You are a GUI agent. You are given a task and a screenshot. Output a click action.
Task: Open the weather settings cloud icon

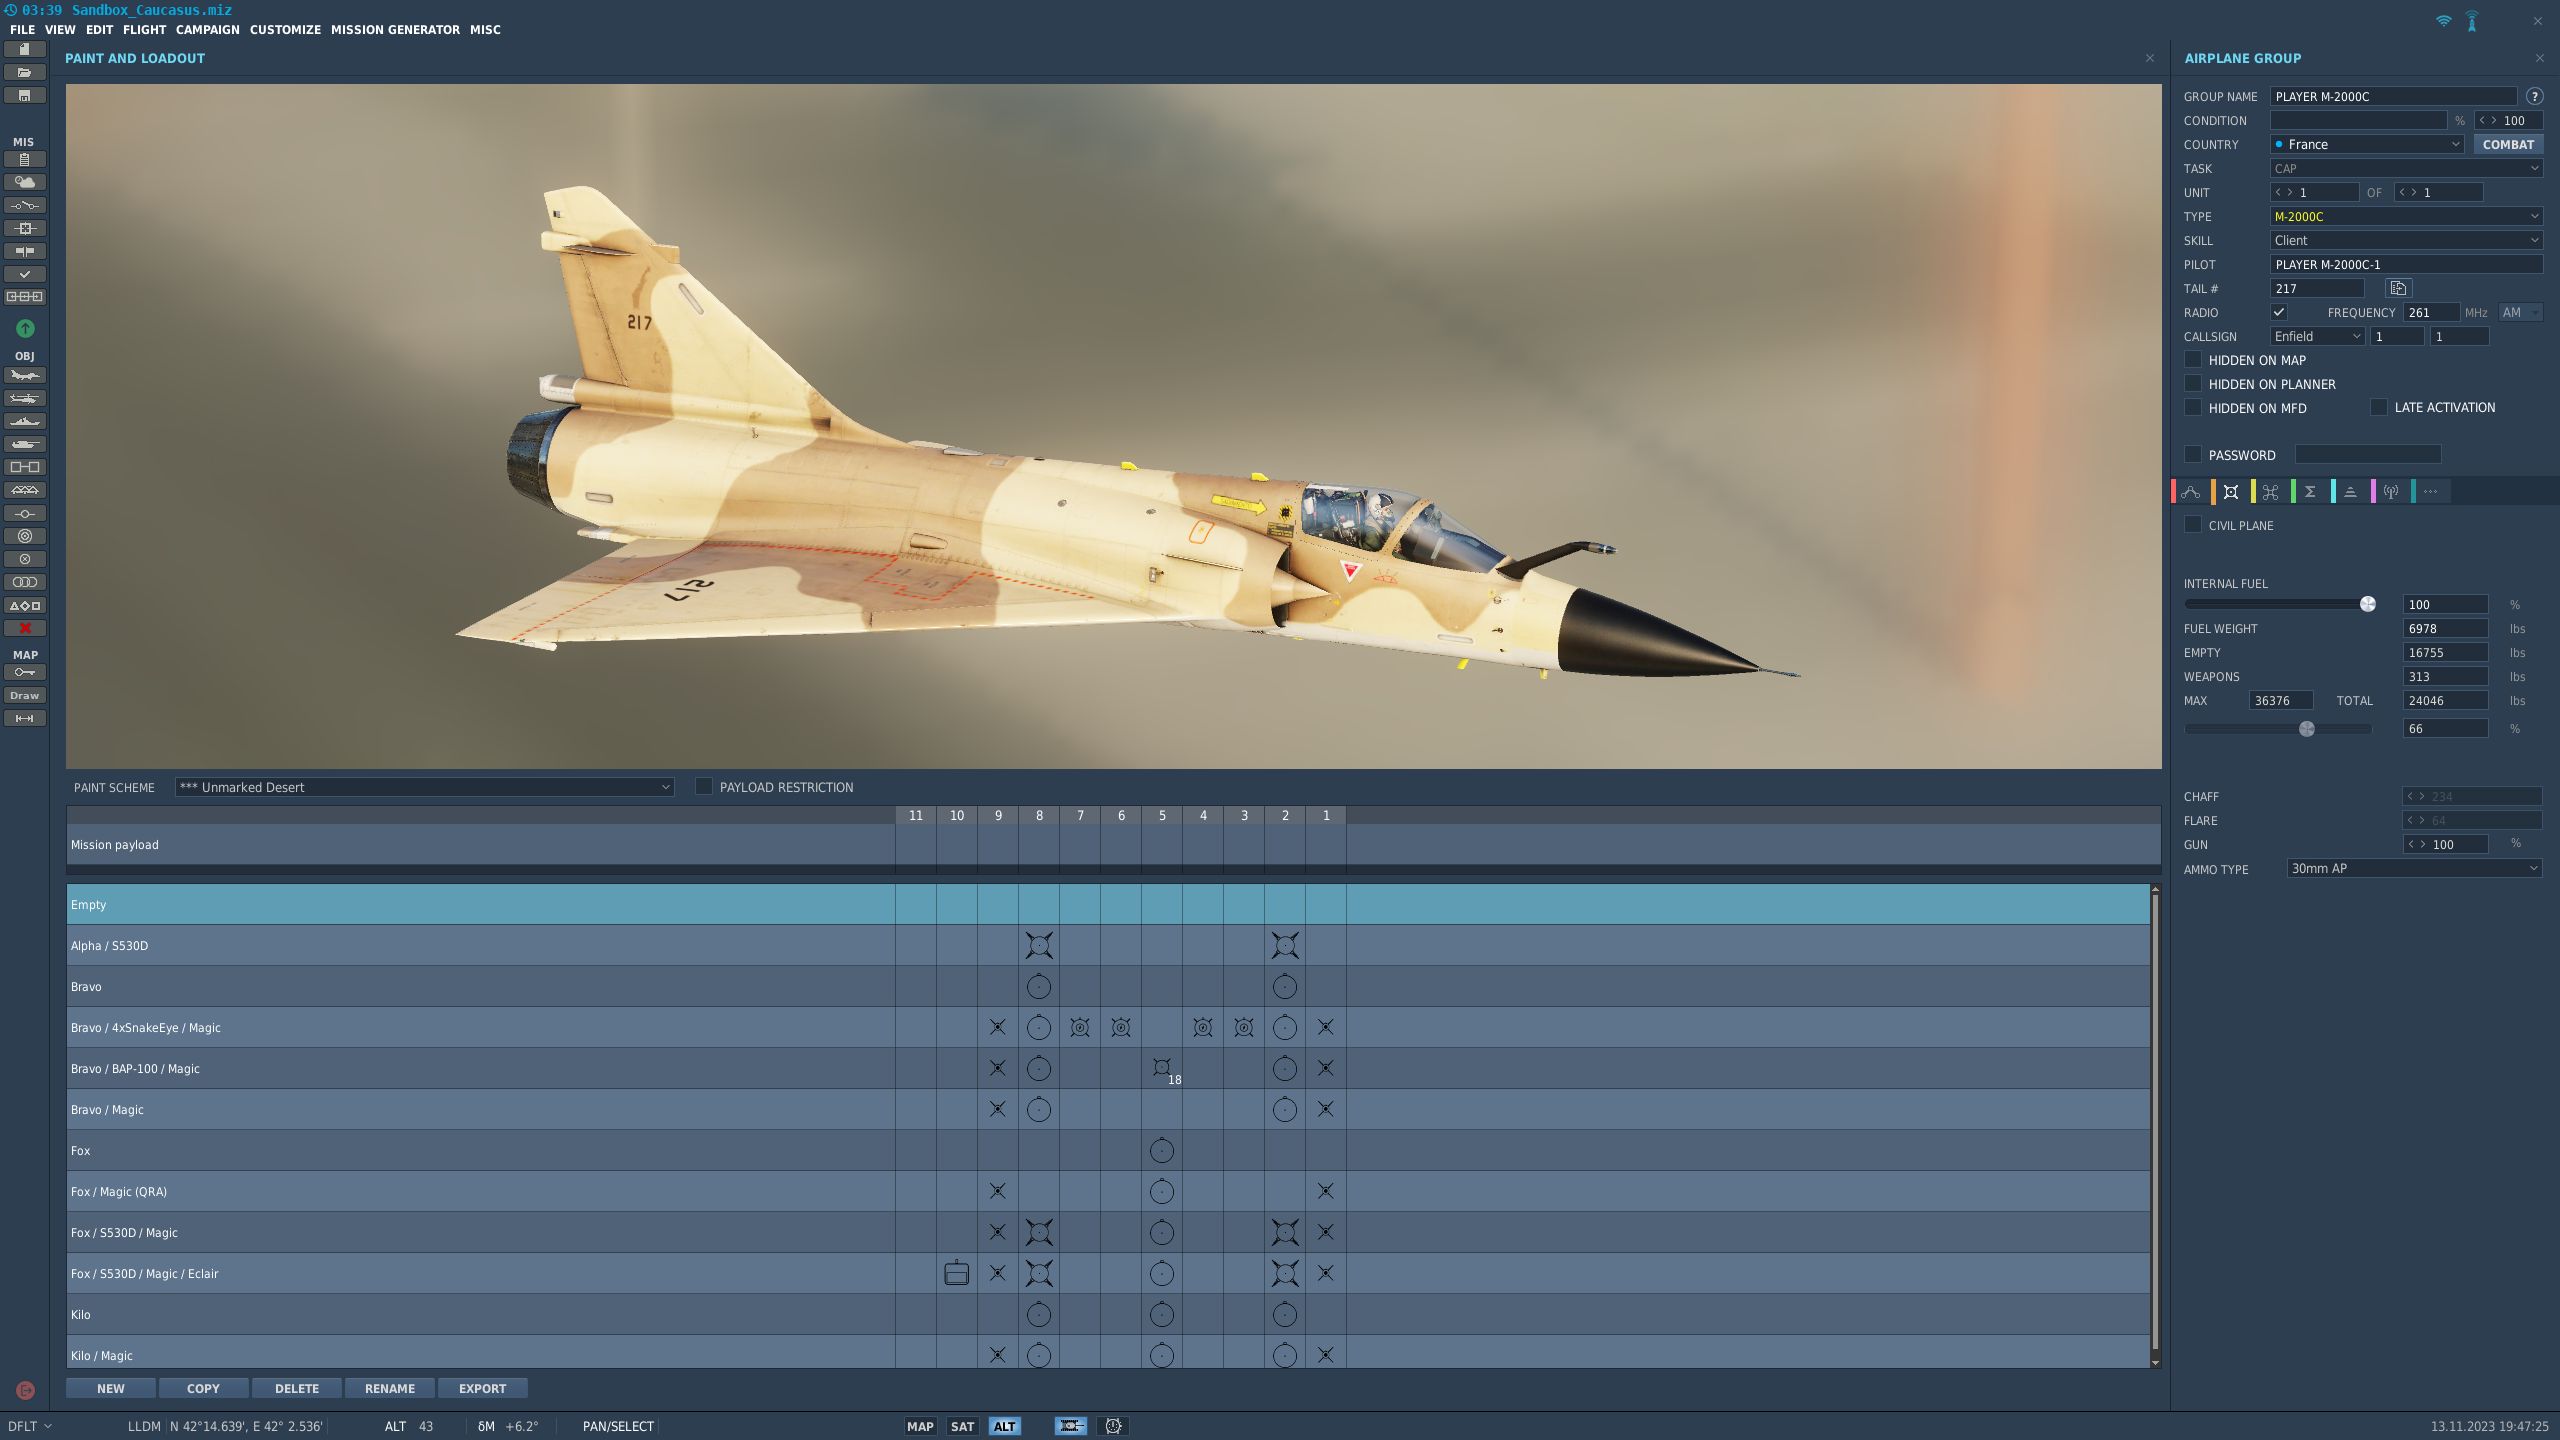pyautogui.click(x=25, y=182)
